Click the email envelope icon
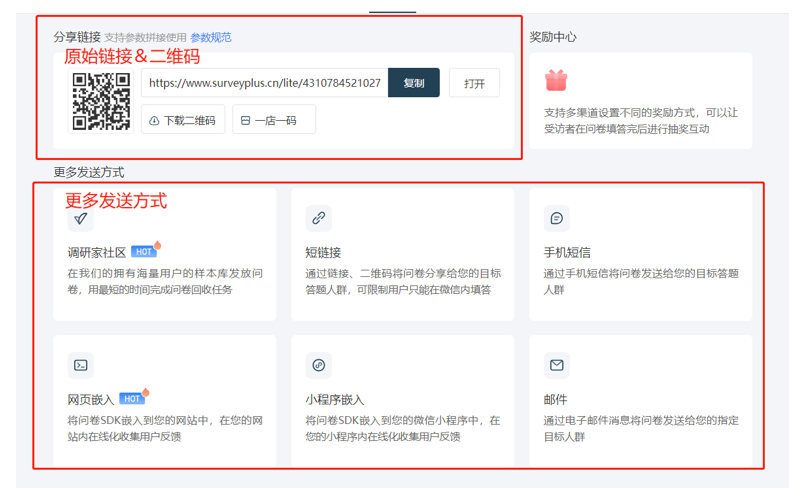The height and width of the screenshot is (493, 800). pos(557,365)
